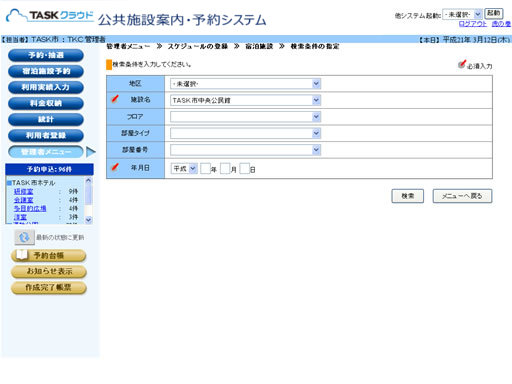Screen dimensions: 512x384
Task: Click the 作成完了帳票 button
Action: tap(49, 287)
